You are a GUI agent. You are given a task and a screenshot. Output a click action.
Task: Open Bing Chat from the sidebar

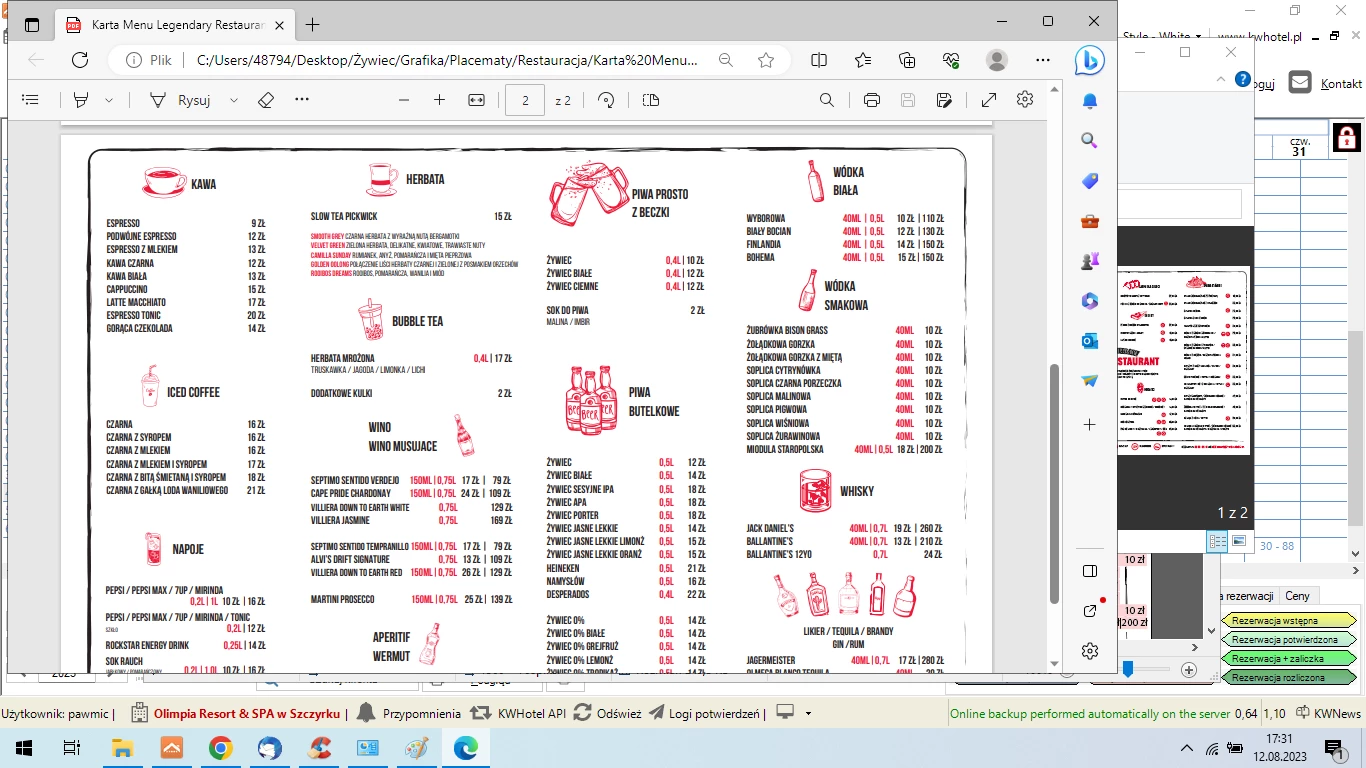(1090, 61)
